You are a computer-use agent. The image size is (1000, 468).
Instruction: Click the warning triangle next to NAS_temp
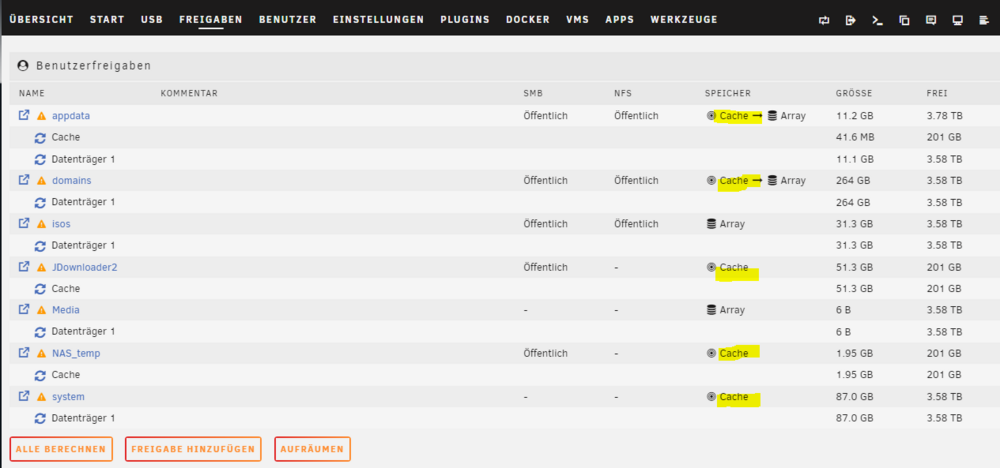click(41, 354)
